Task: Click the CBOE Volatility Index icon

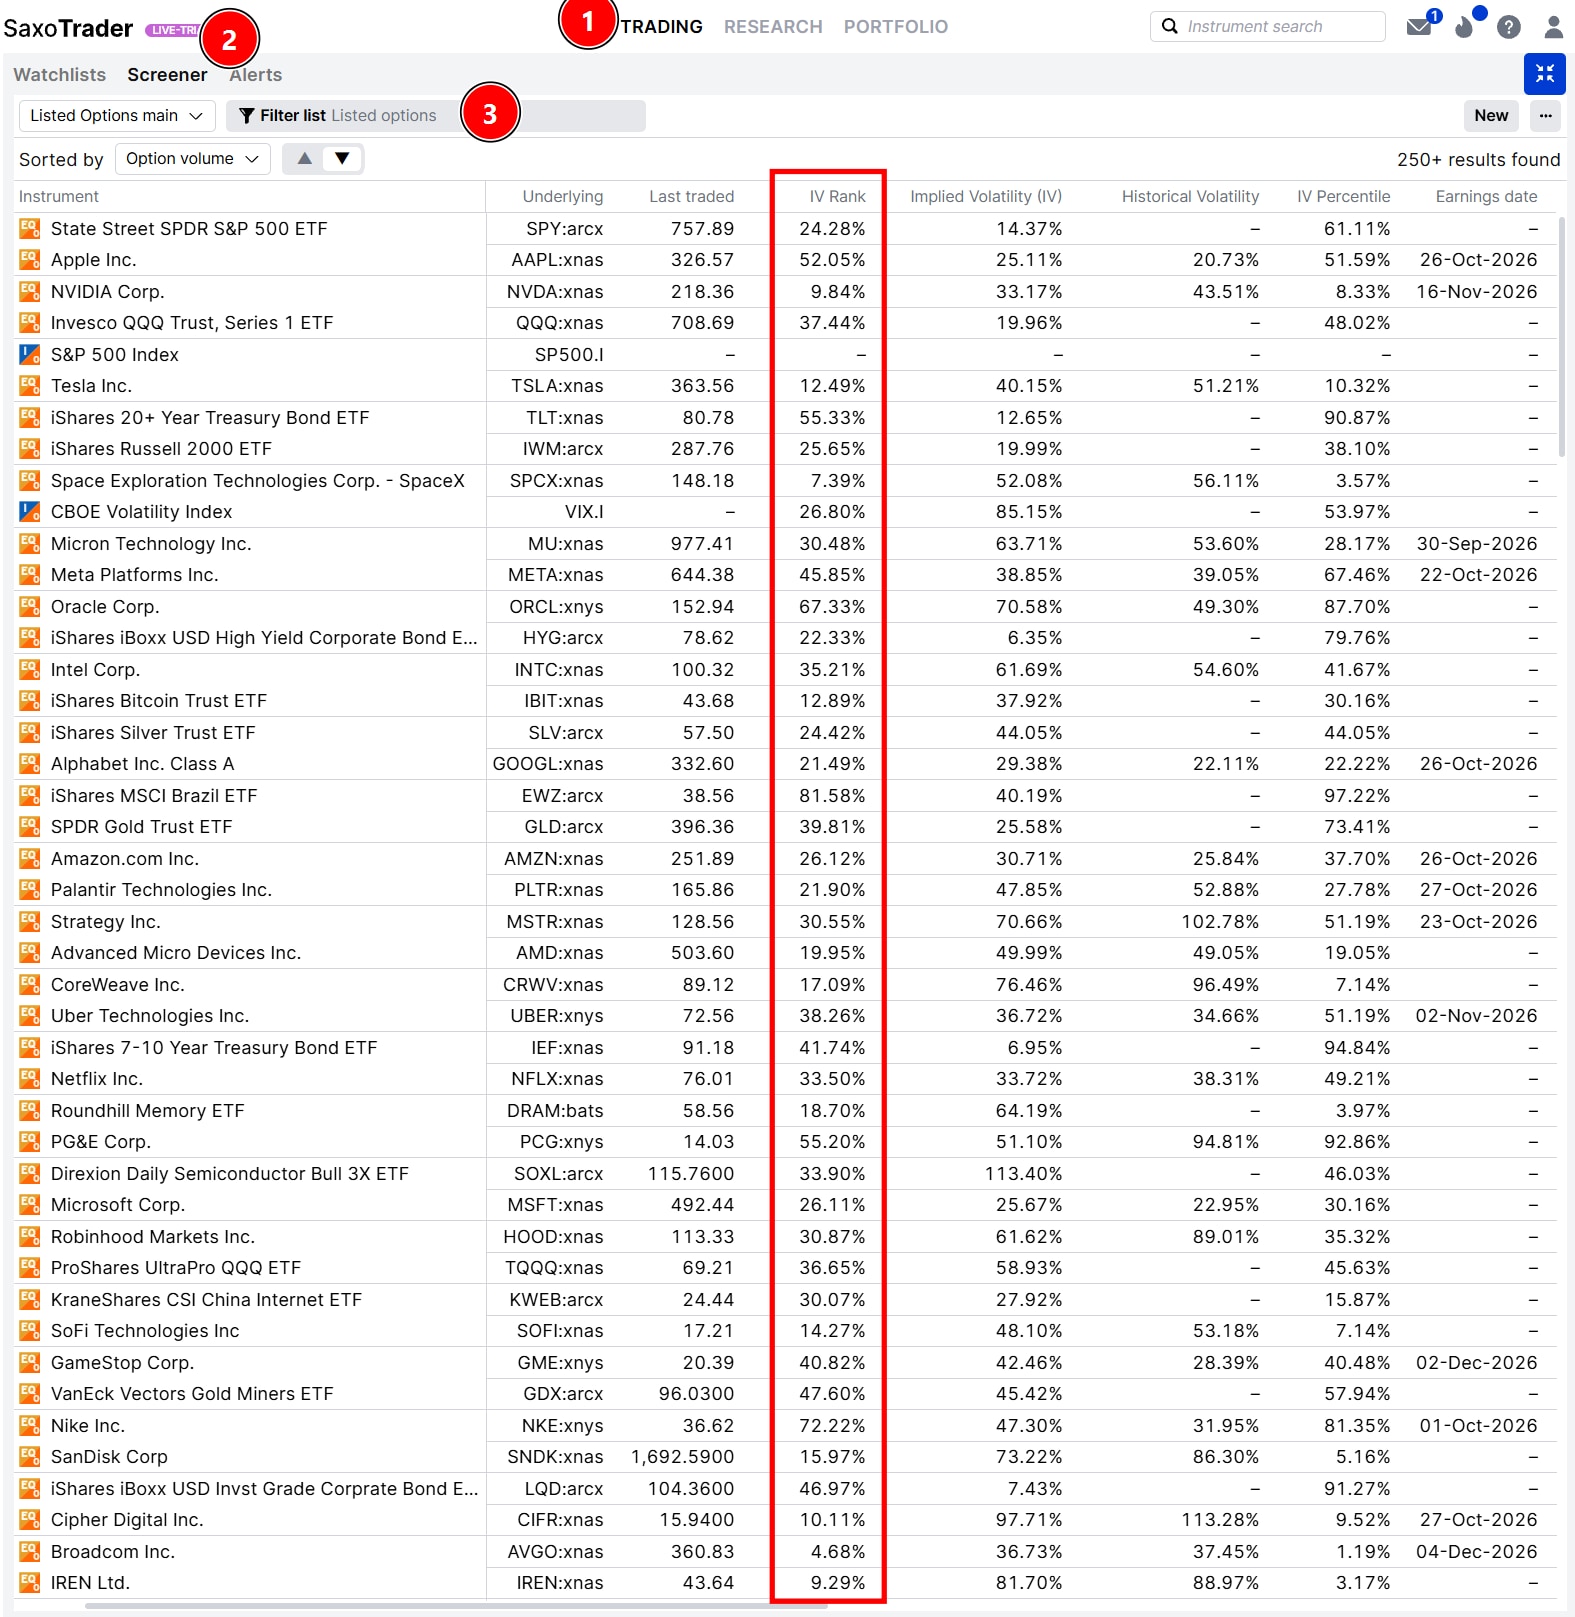Action: tap(30, 512)
